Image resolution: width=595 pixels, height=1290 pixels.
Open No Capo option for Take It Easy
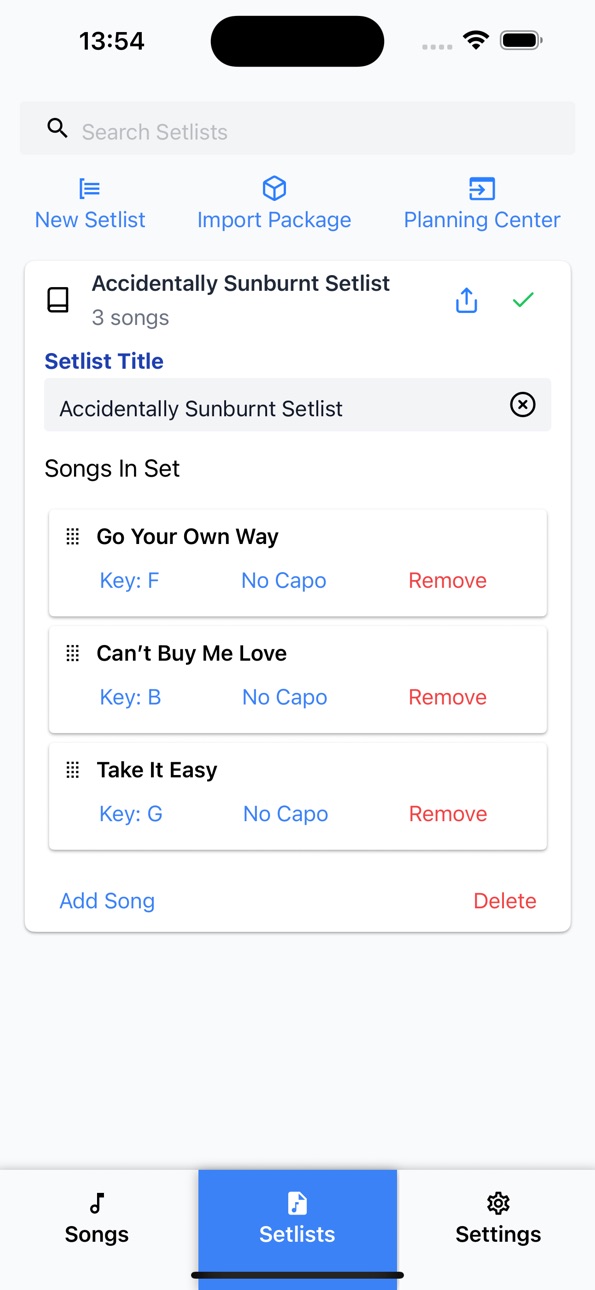286,815
